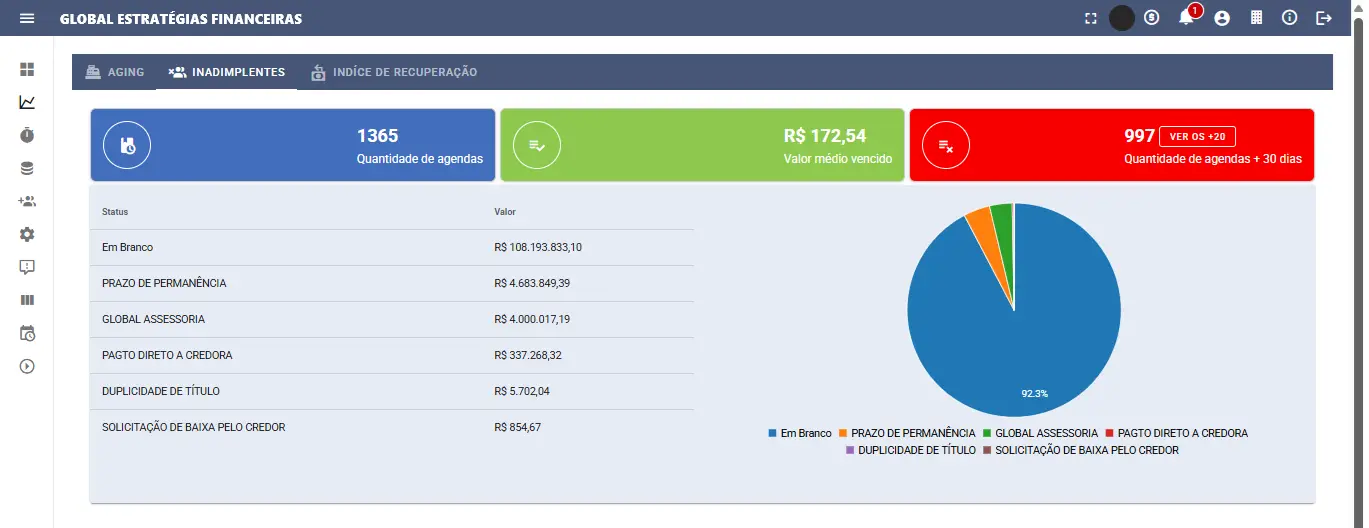Open the dashboard grid icon in sidebar

(27, 69)
